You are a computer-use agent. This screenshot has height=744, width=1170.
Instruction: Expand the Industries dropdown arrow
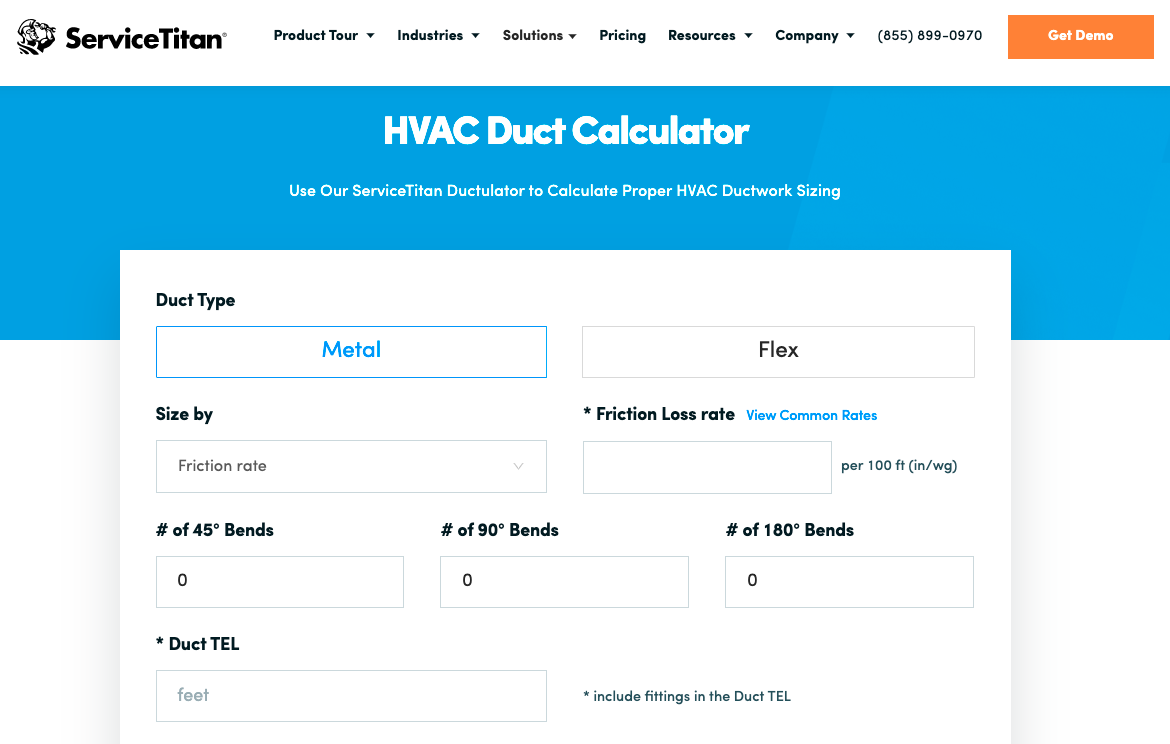click(x=476, y=35)
